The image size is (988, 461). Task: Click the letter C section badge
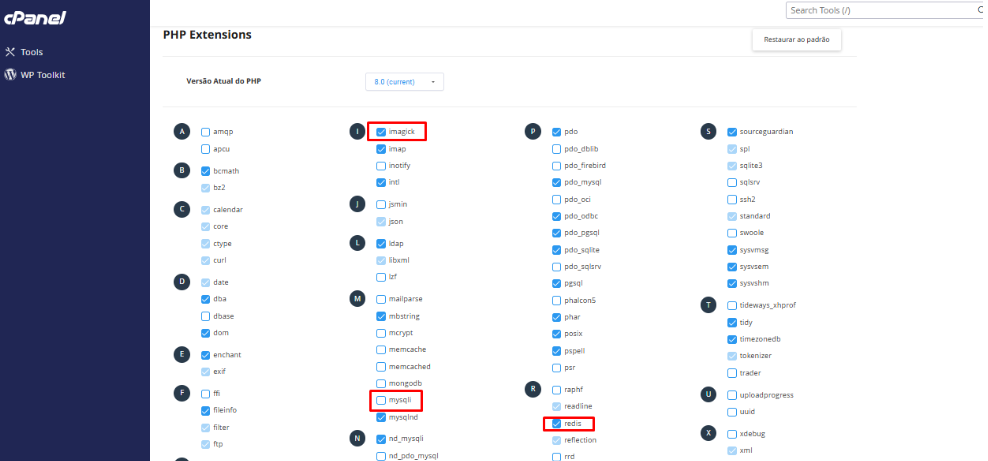[x=181, y=210]
